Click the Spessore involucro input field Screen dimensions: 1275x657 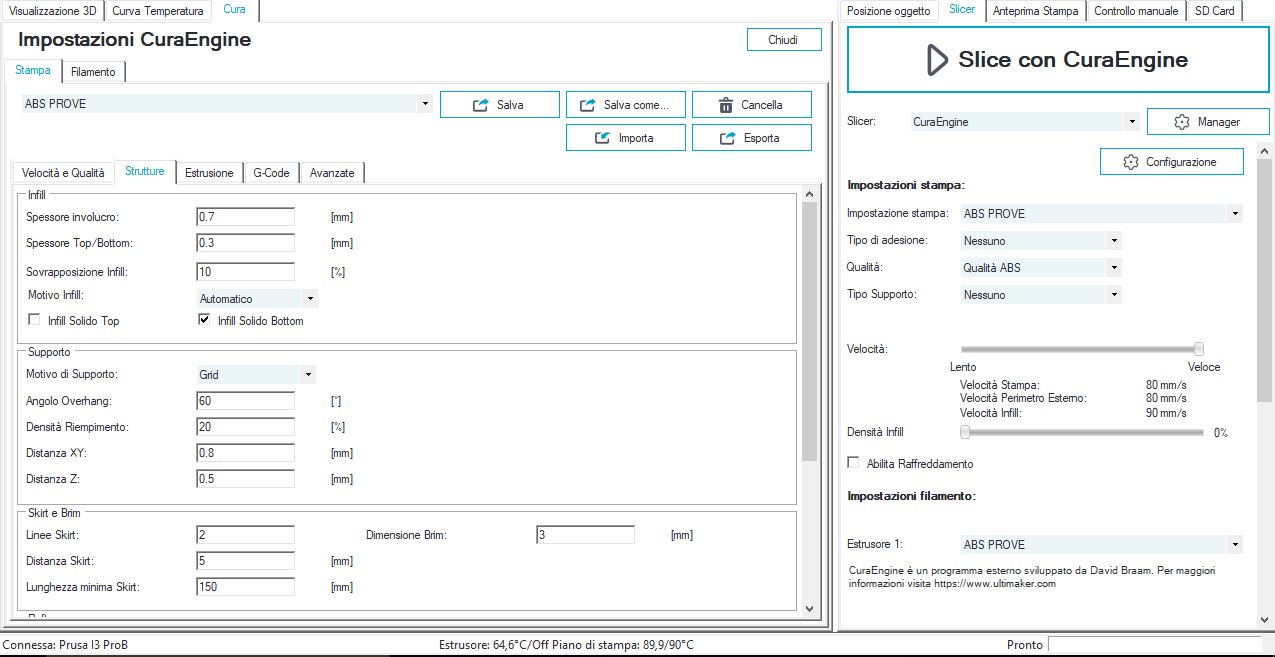pos(245,217)
